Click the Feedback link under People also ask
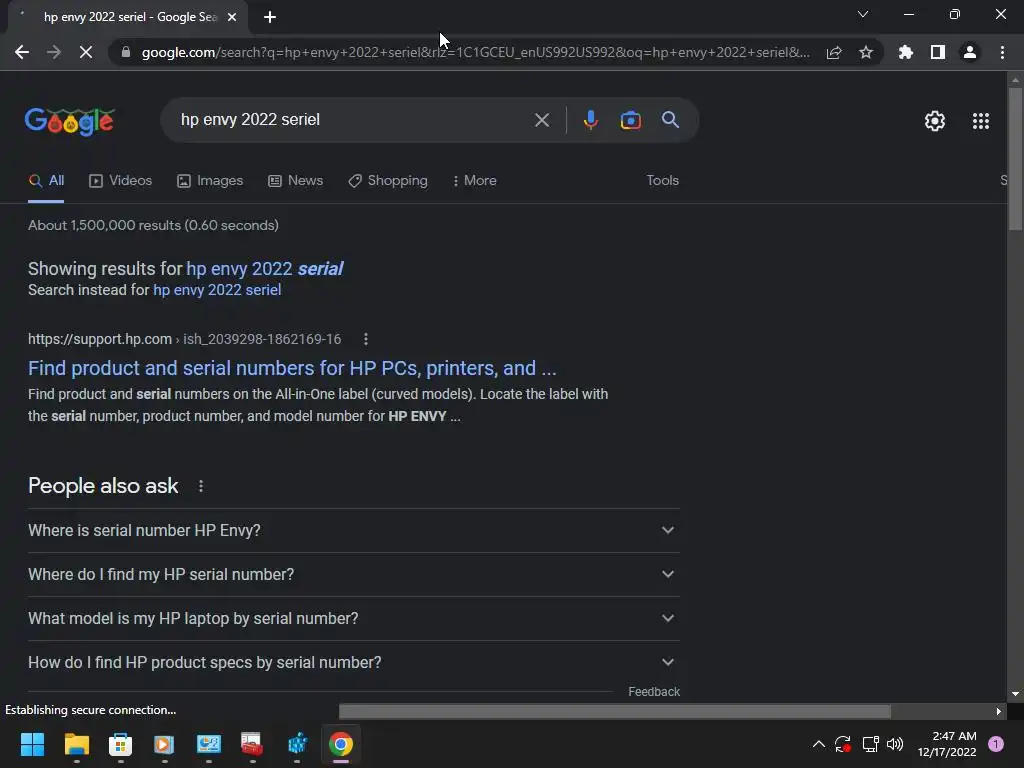 (654, 692)
